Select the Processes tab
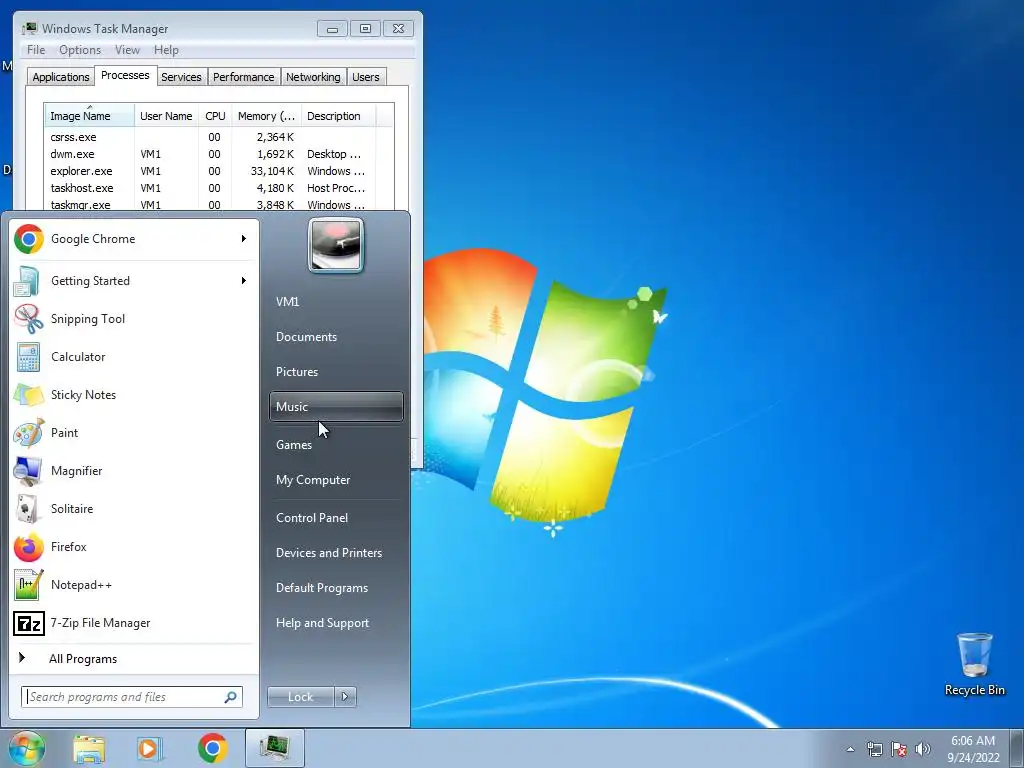Viewport: 1024px width, 768px height. click(x=125, y=76)
